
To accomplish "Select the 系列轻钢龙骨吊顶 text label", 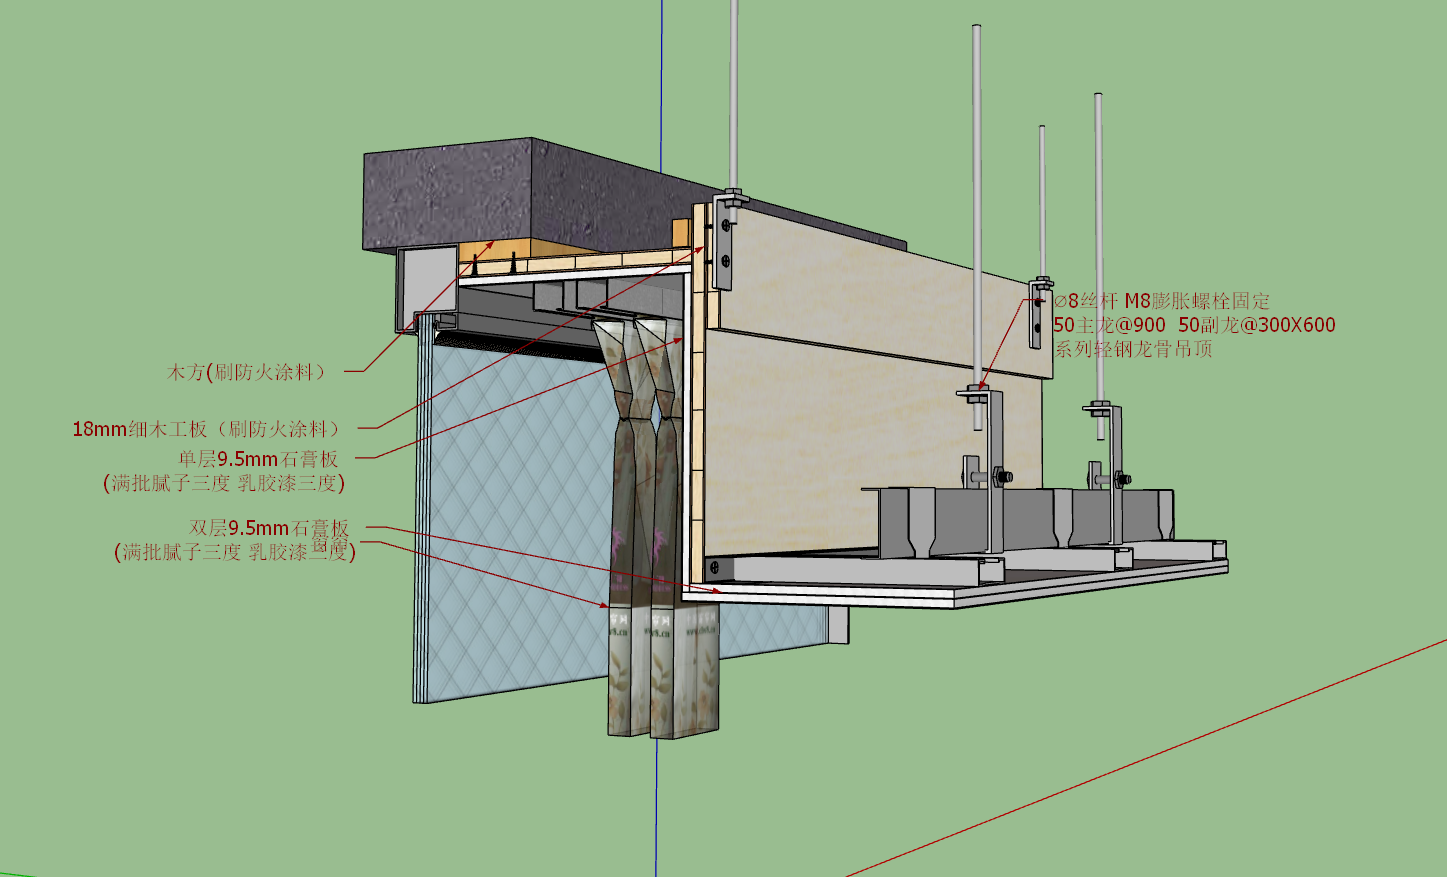I will [1133, 349].
